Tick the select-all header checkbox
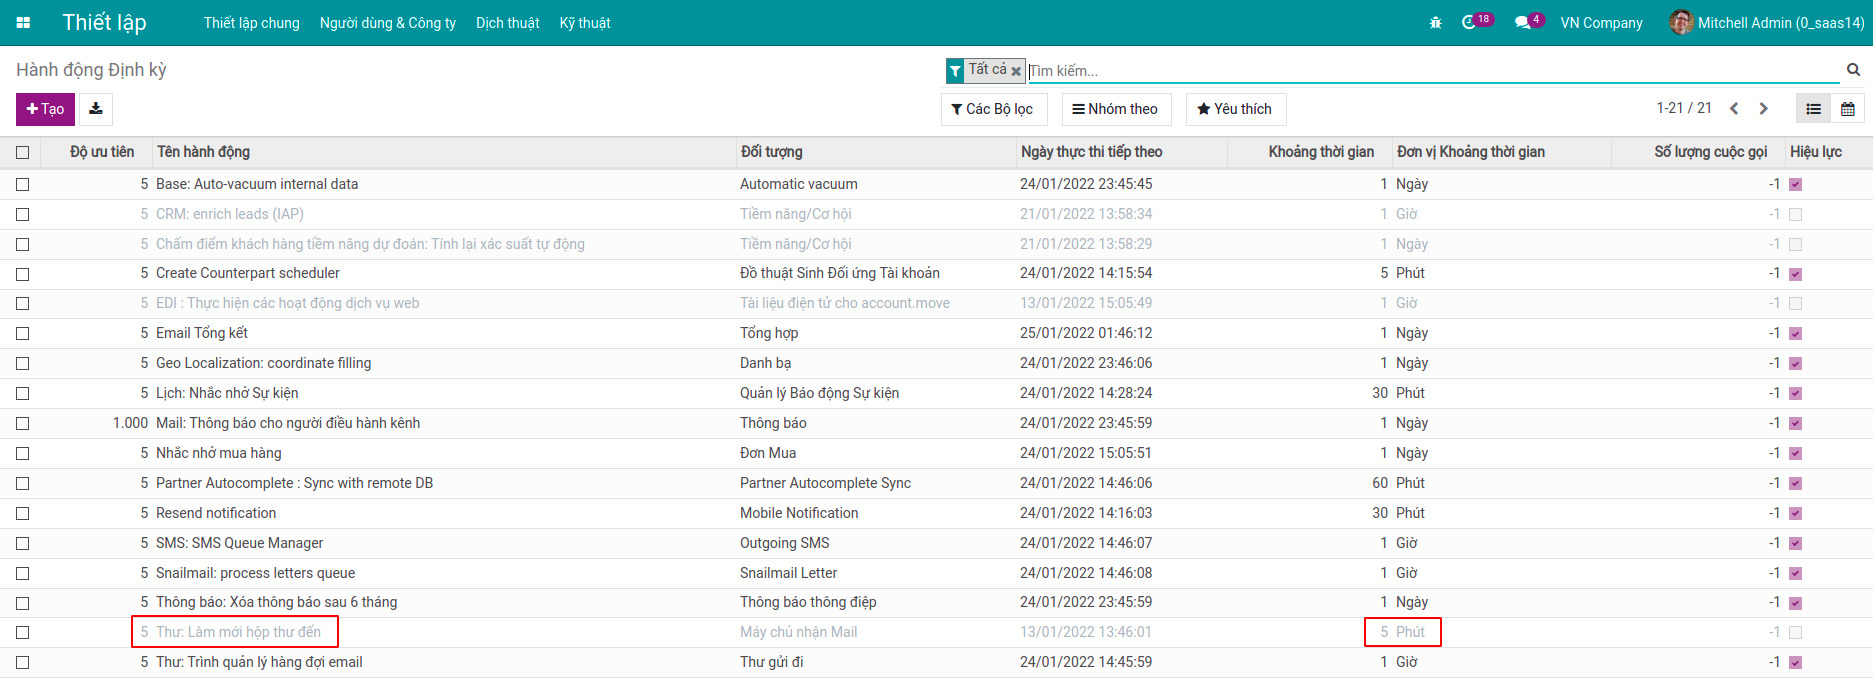1873x683 pixels. pos(22,152)
